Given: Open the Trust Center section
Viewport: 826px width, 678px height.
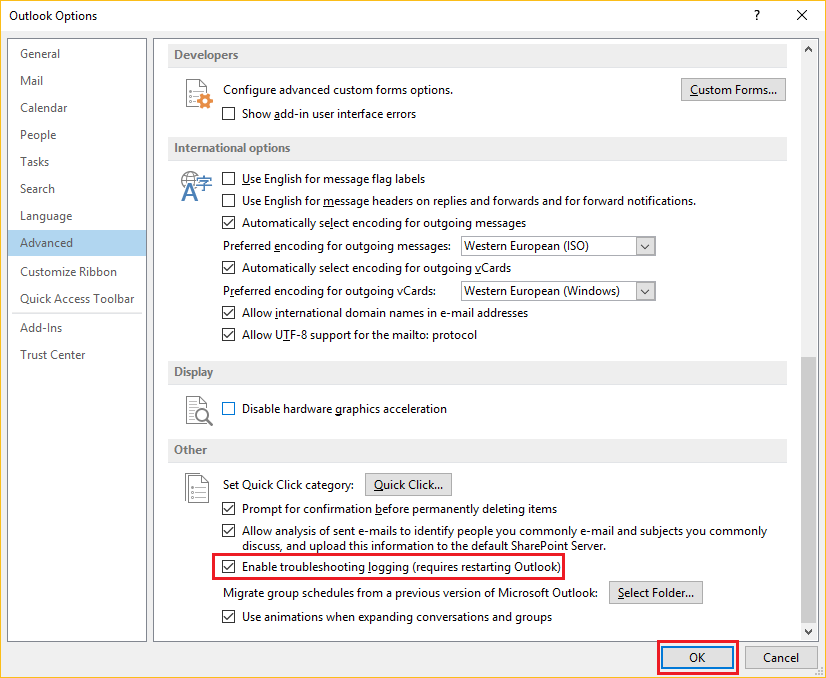Looking at the screenshot, I should [x=52, y=354].
